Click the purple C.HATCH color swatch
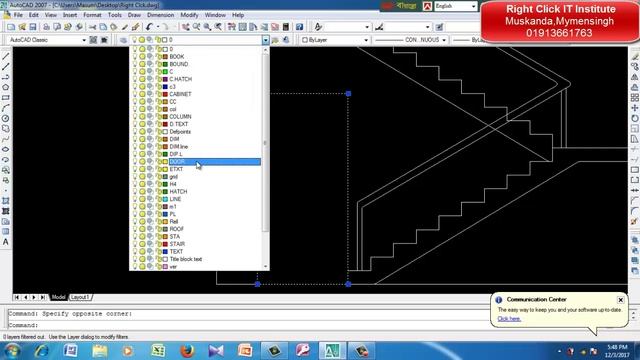This screenshot has width=640, height=360. 165,79
